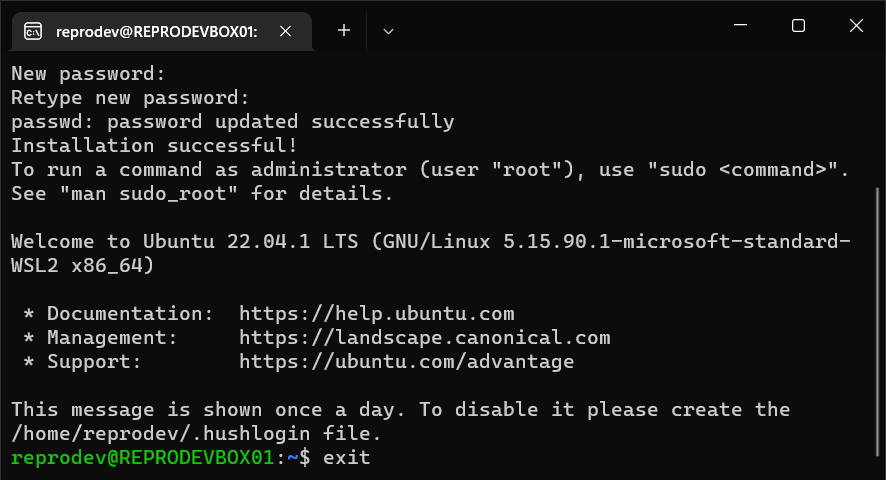Click the "passwd: password updated successfully" line
886x480 pixels.
point(232,122)
